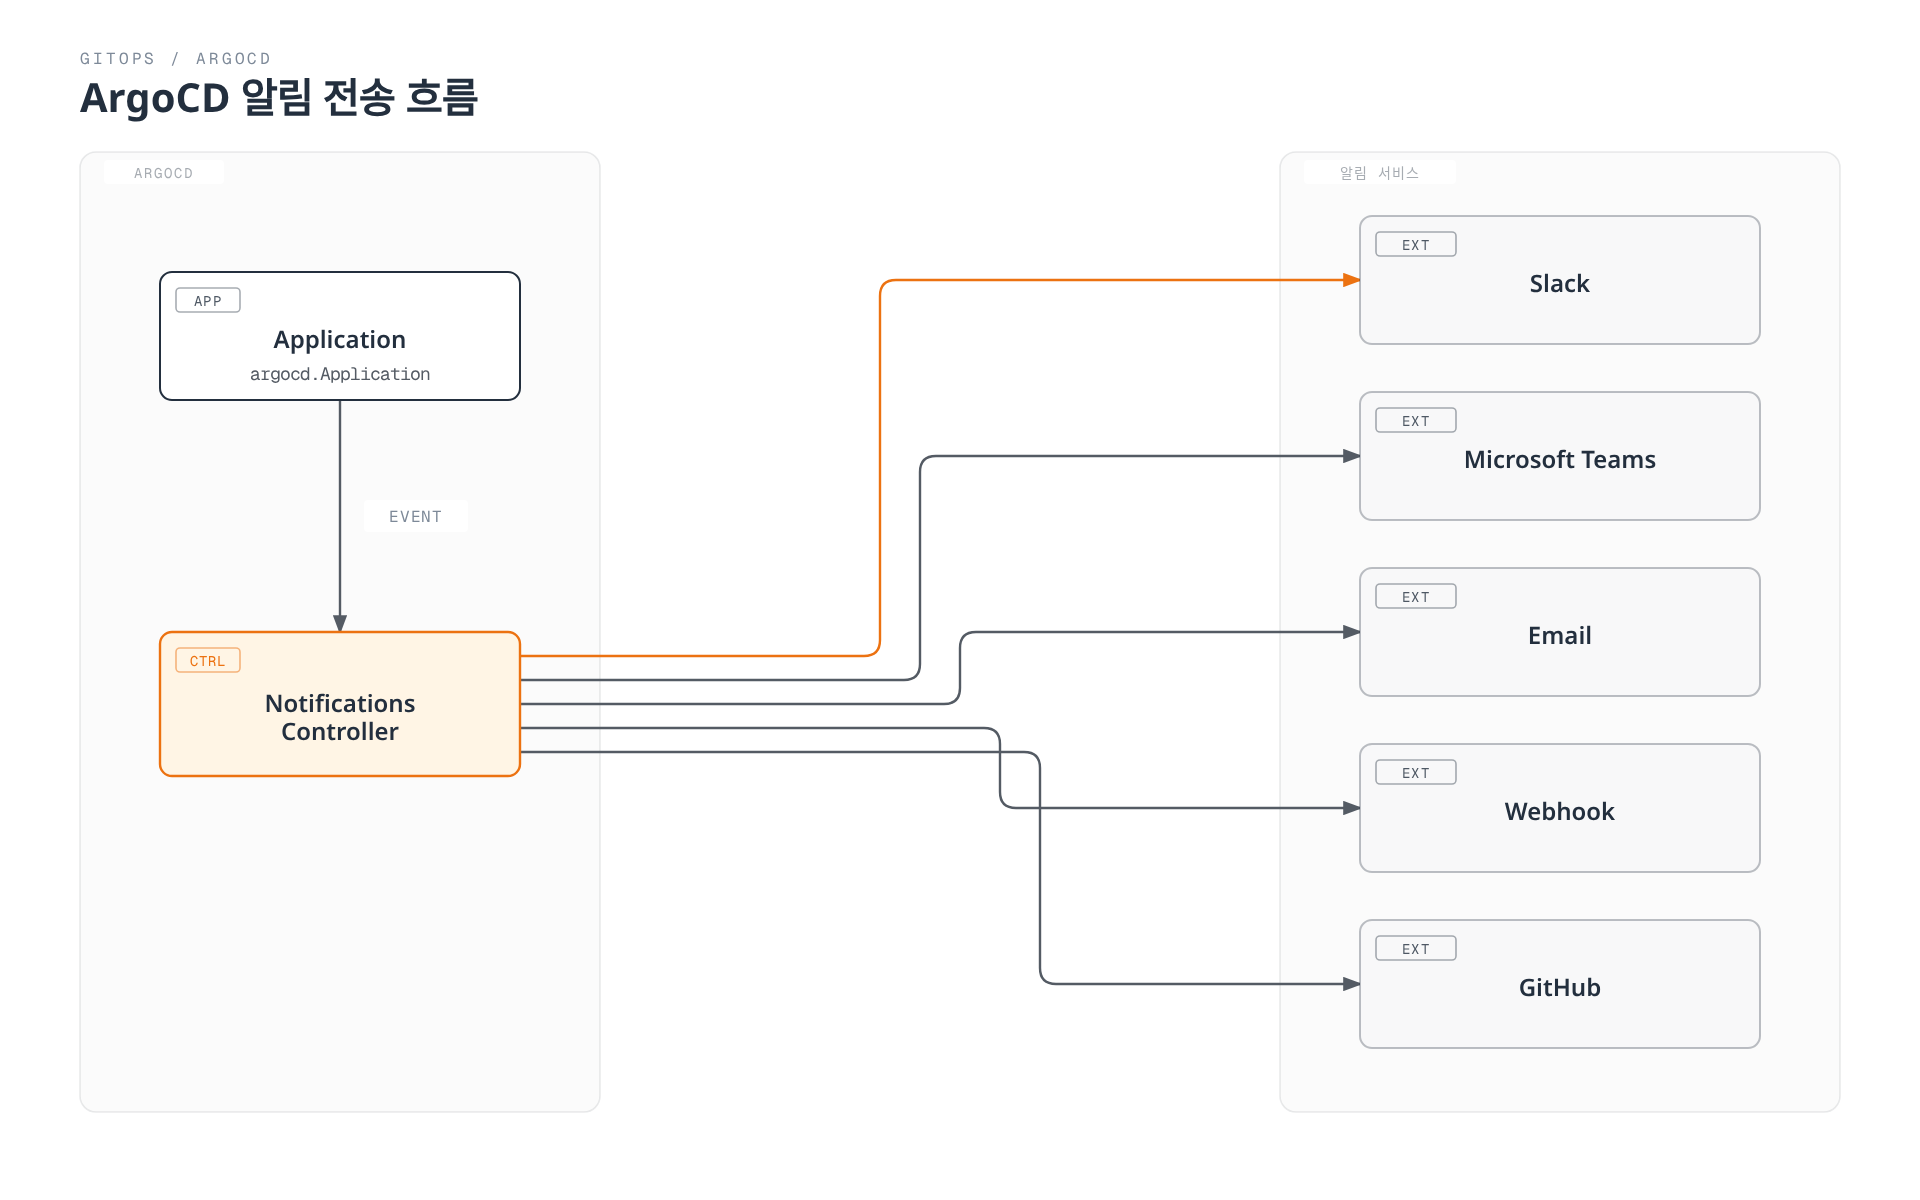Image resolution: width=1920 pixels, height=1200 pixels.
Task: Select the Application node box
Action: tap(340, 336)
